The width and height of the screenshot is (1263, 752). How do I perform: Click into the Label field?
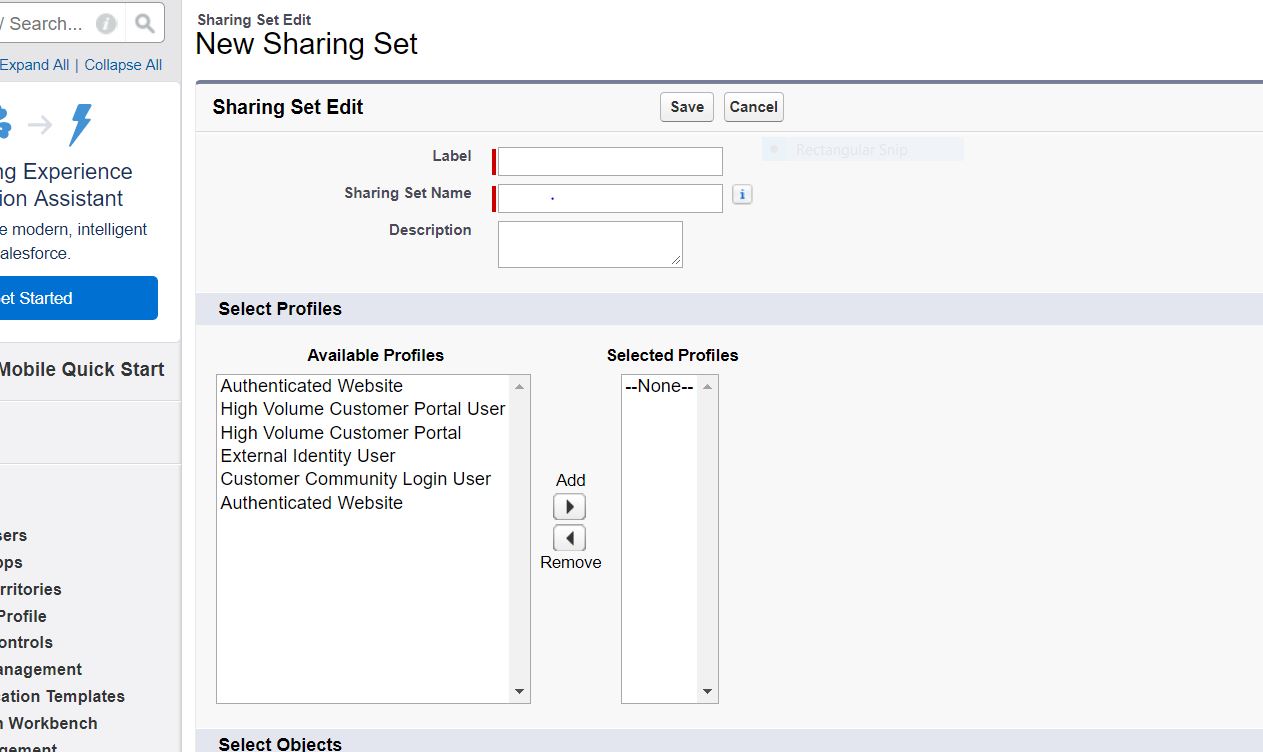coord(610,162)
